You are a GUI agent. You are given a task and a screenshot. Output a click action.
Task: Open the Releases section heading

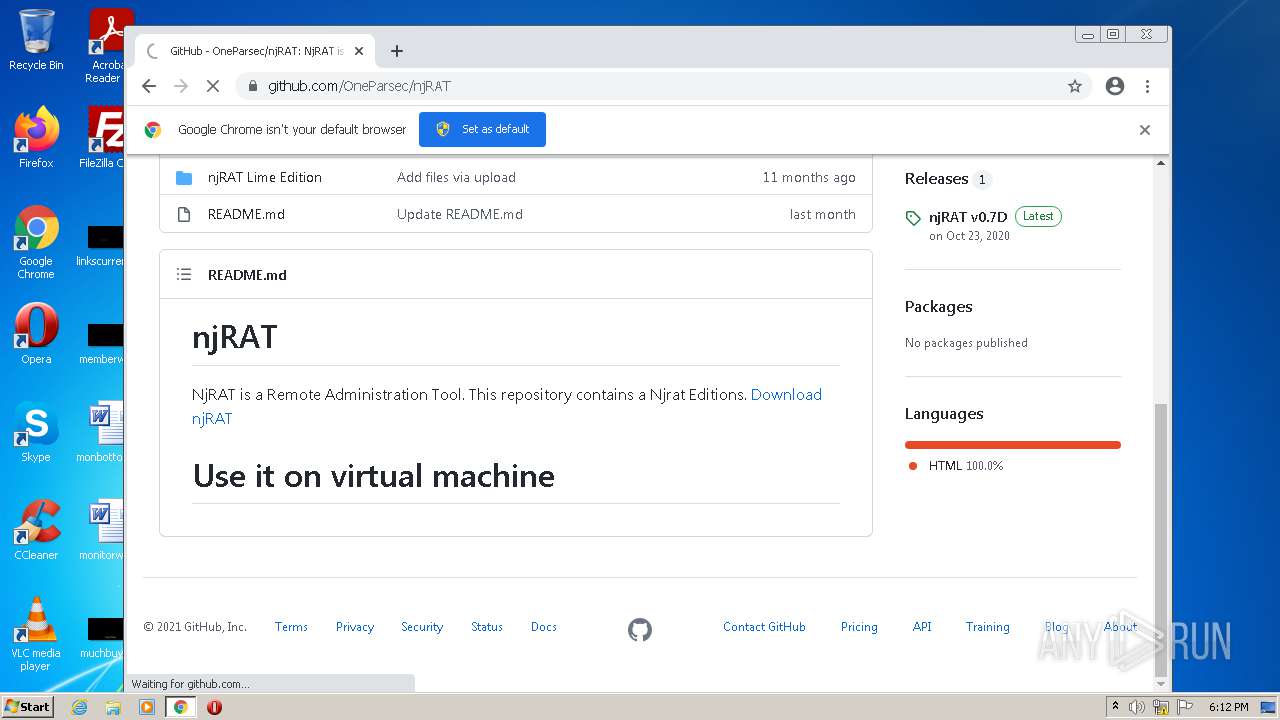(x=936, y=179)
